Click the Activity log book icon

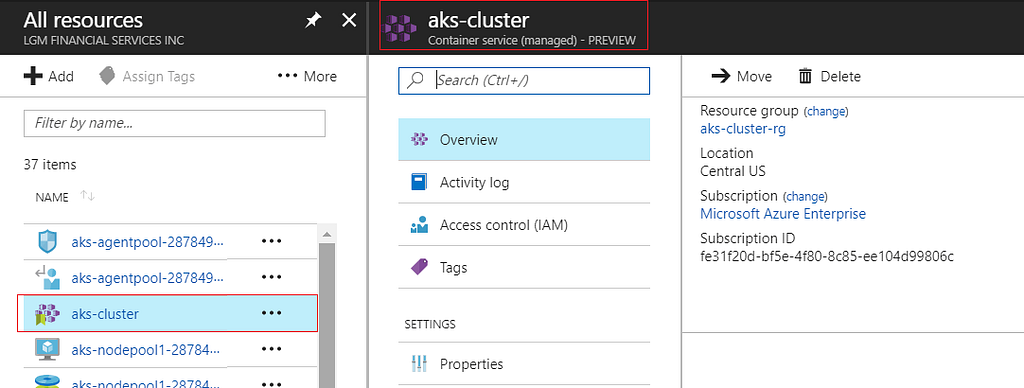click(419, 182)
